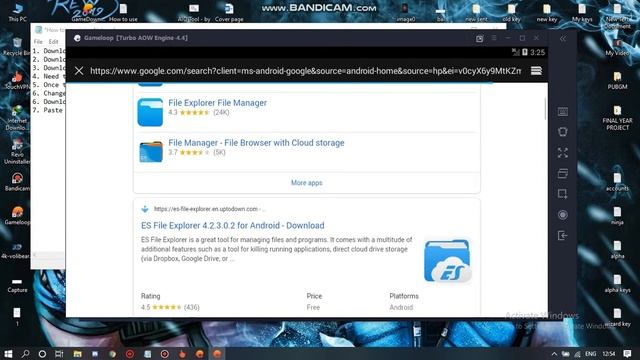
Task: Click the browser page vertical scrollbar
Action: click(x=545, y=109)
